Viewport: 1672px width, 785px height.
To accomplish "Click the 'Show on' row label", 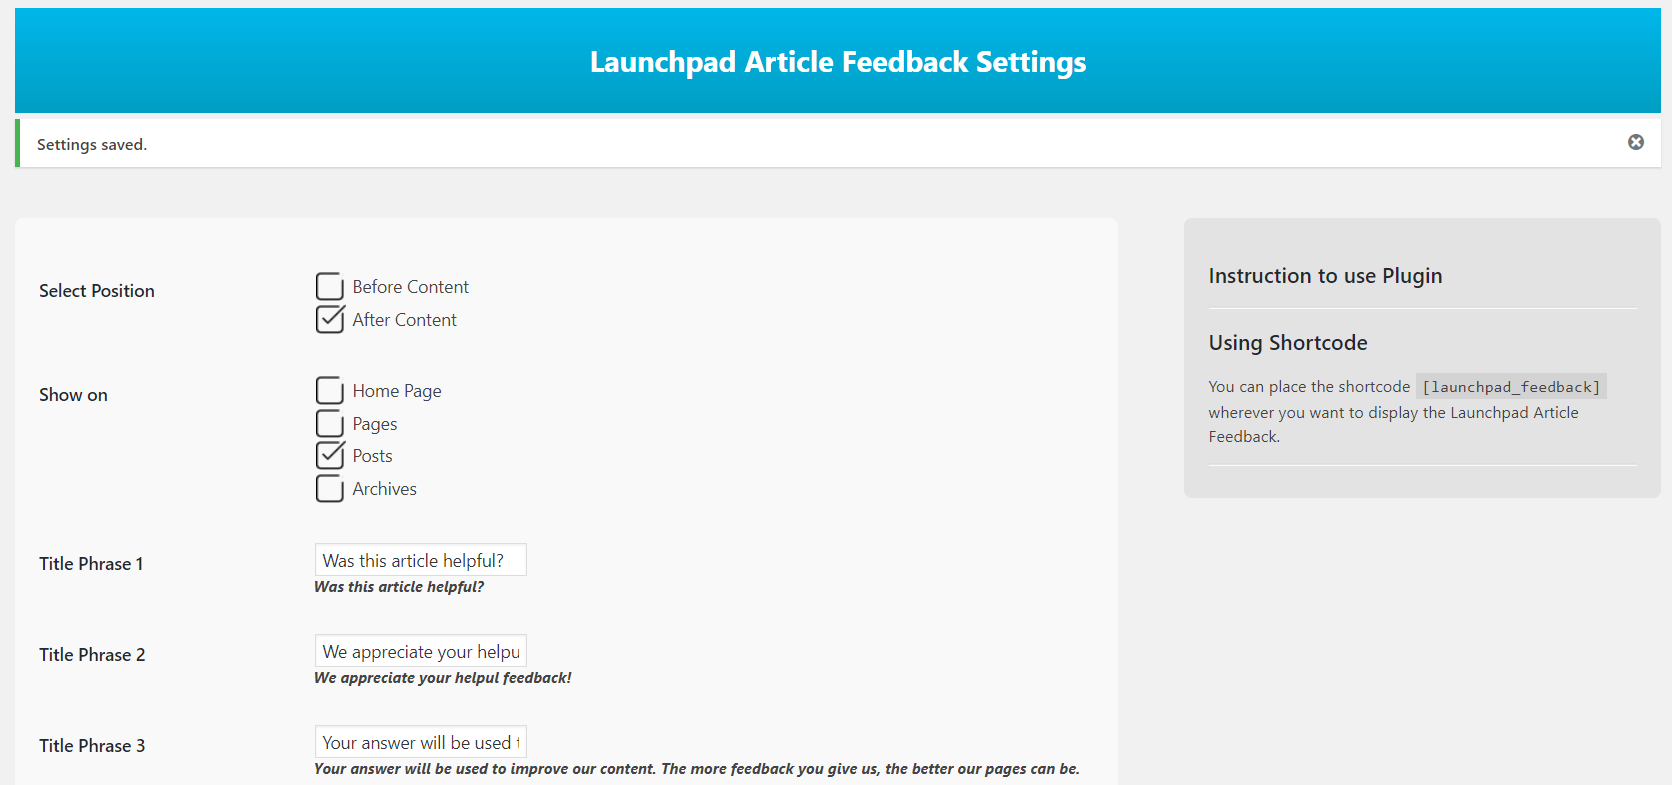I will click(73, 395).
